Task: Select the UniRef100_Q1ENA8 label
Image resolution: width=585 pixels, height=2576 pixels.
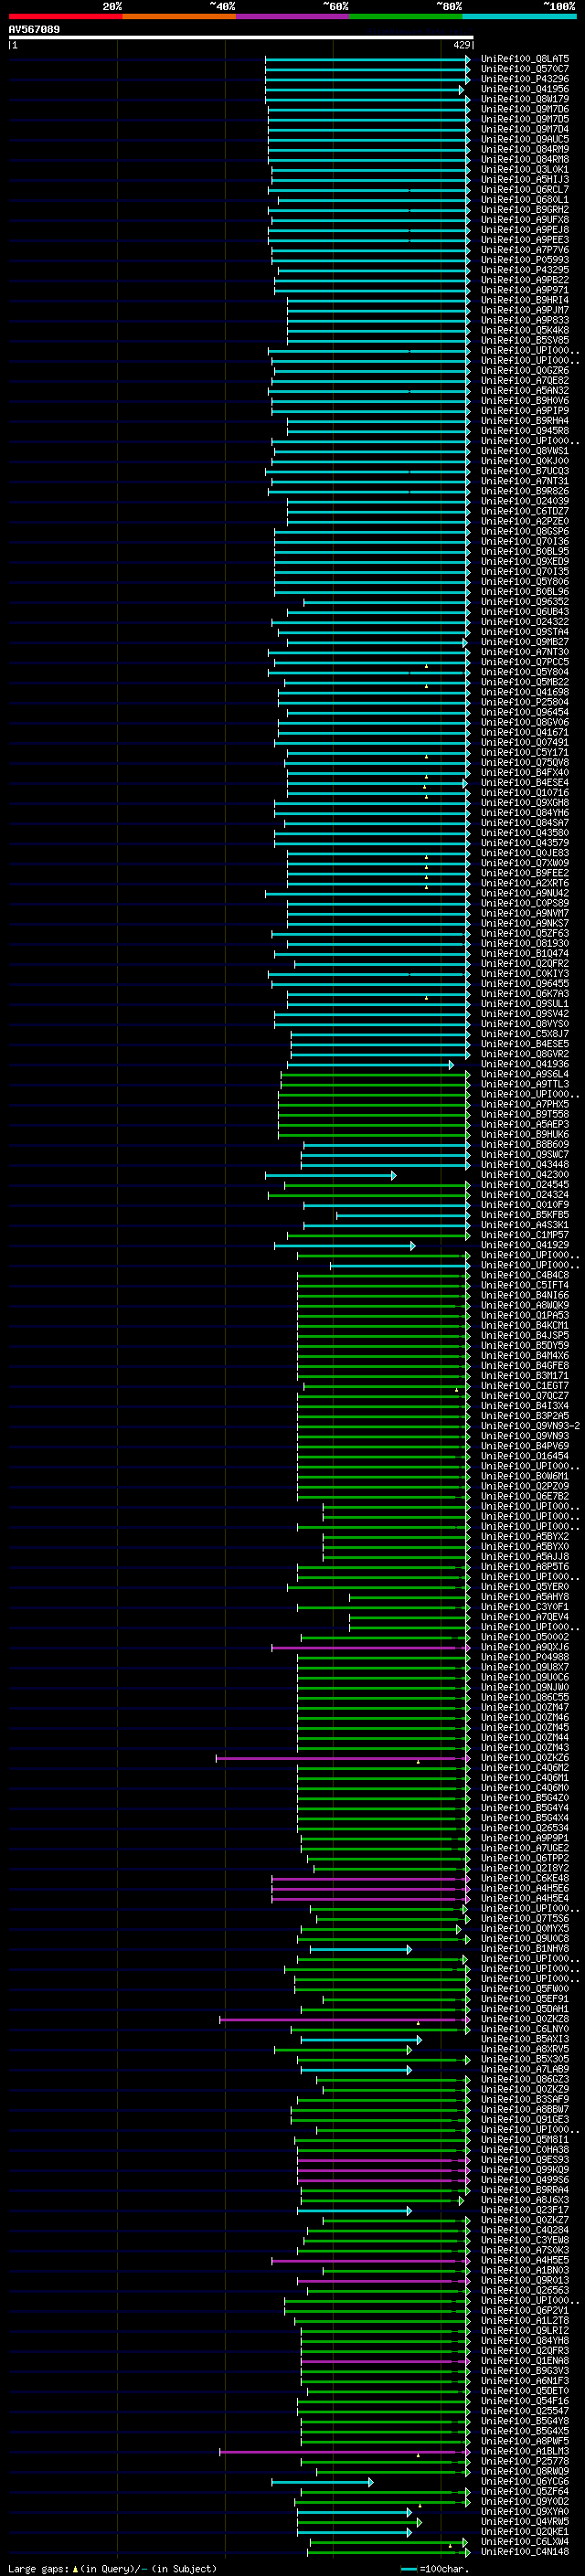Action: point(525,2361)
